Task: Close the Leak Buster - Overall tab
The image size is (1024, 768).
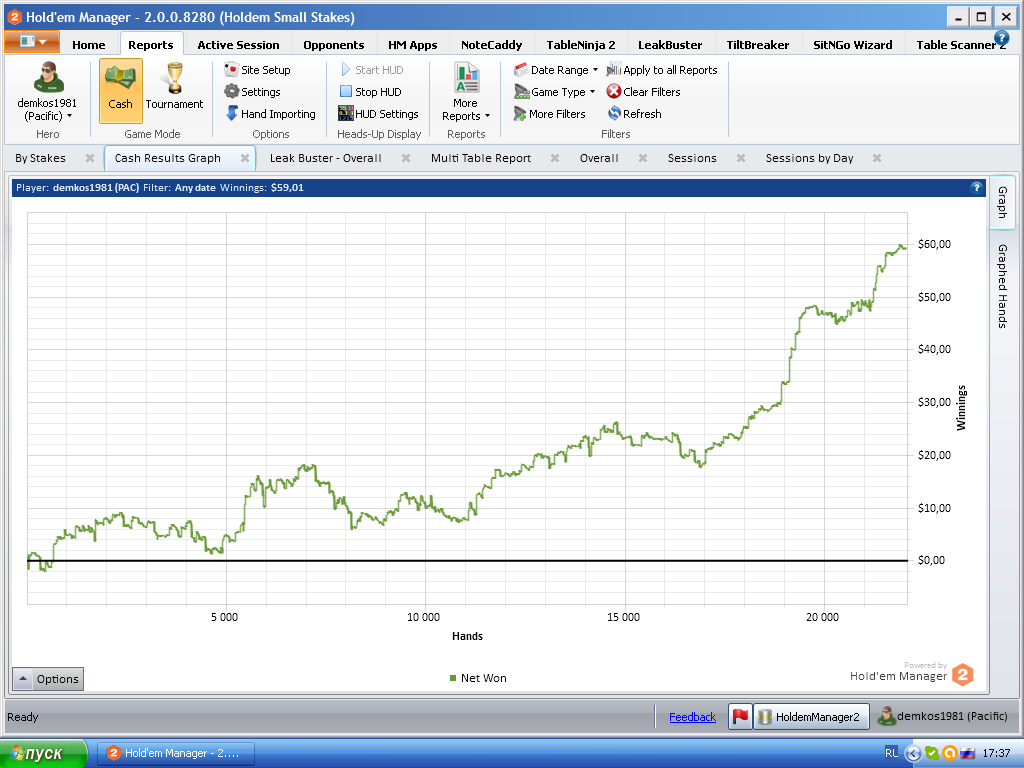Action: [406, 158]
